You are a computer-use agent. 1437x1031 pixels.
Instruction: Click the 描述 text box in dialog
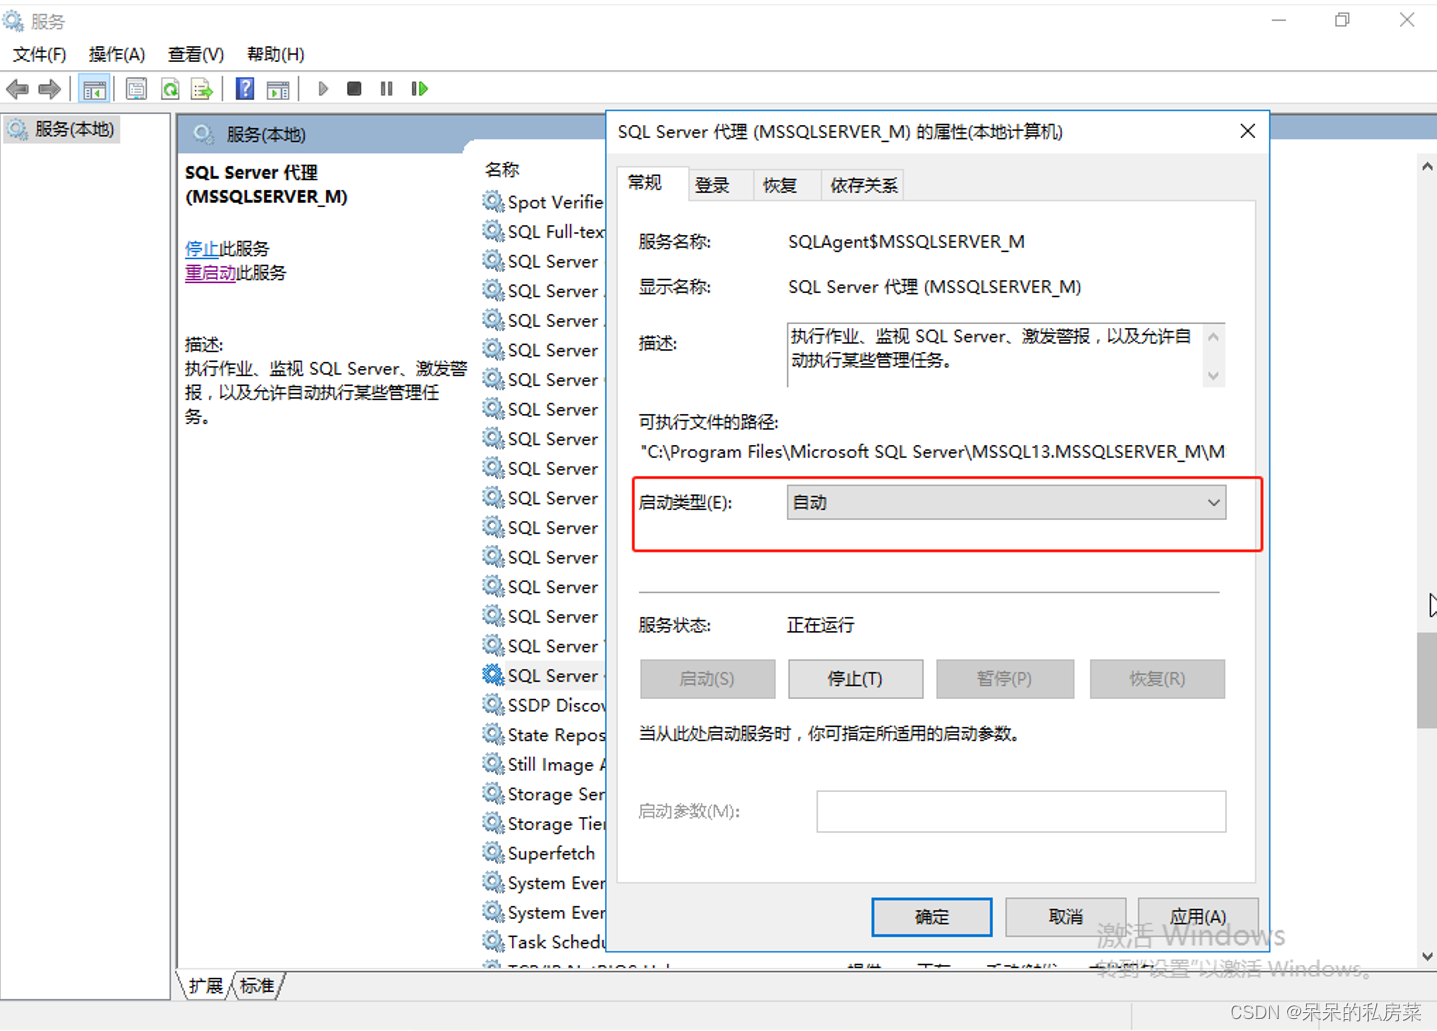coord(1005,354)
